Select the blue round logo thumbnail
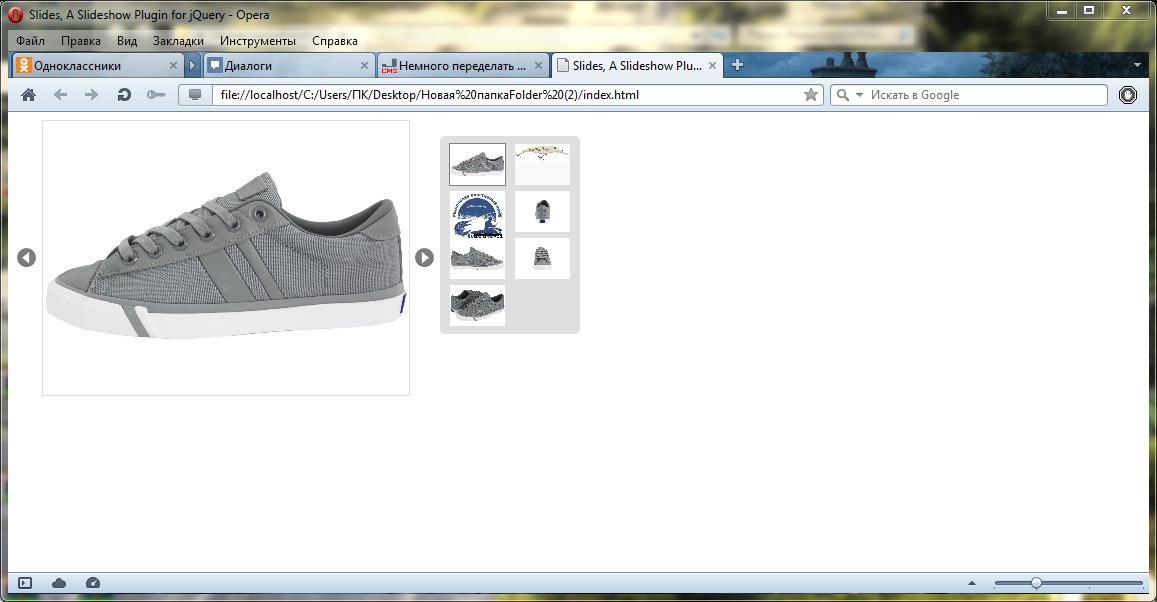 tap(477, 214)
